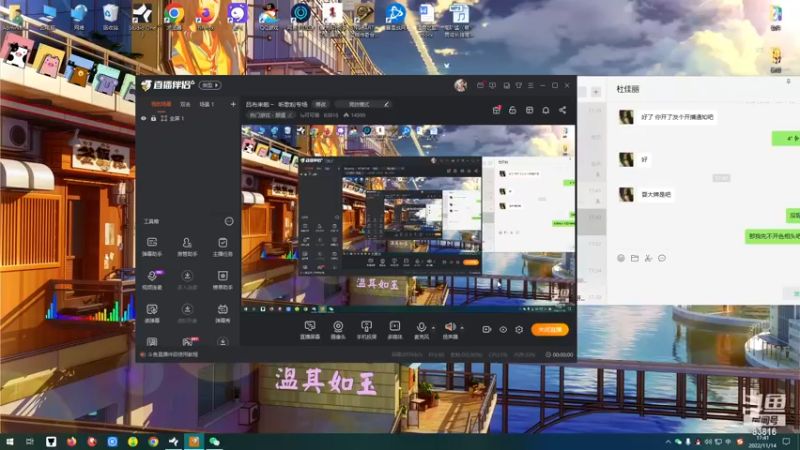This screenshot has height=450, width=800.
Task: Toggle the unlock padlock icon in stream header
Action: pos(513,110)
